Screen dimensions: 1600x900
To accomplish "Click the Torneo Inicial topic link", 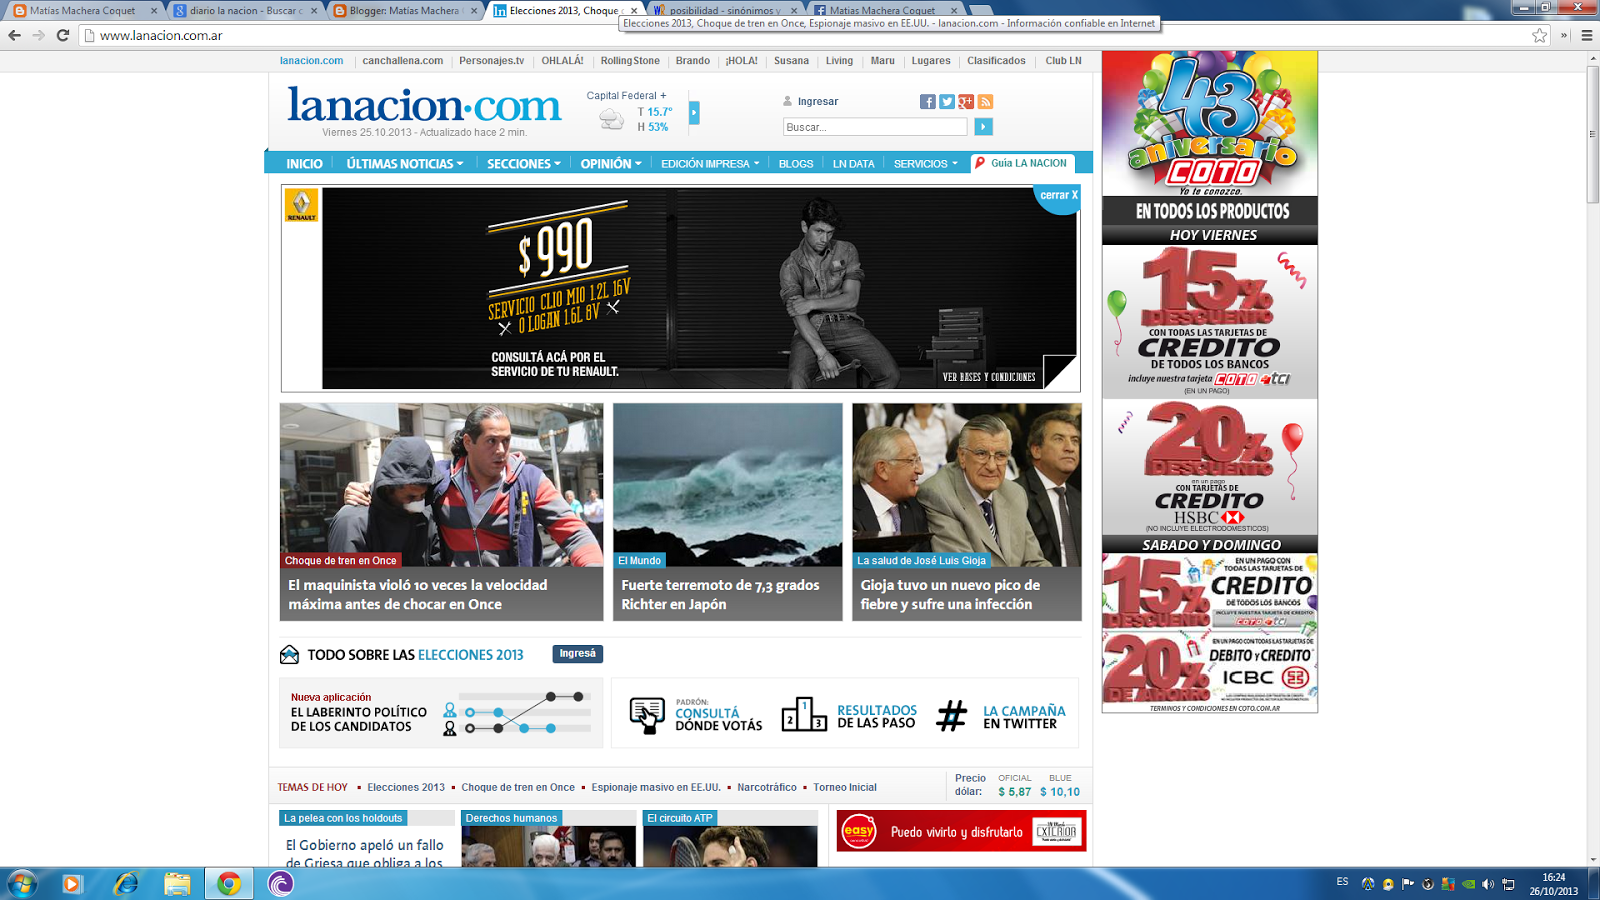I will pyautogui.click(x=845, y=787).
